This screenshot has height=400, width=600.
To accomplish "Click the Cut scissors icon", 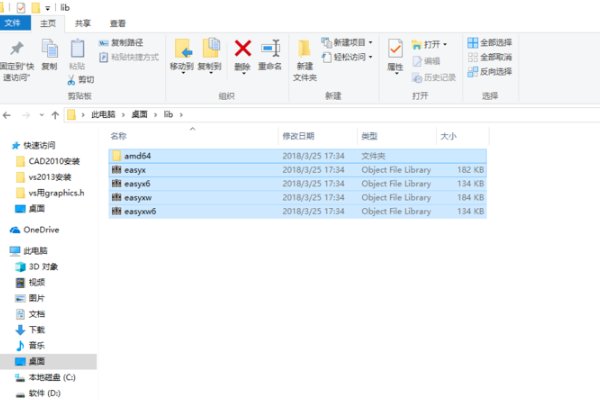I will (x=71, y=80).
